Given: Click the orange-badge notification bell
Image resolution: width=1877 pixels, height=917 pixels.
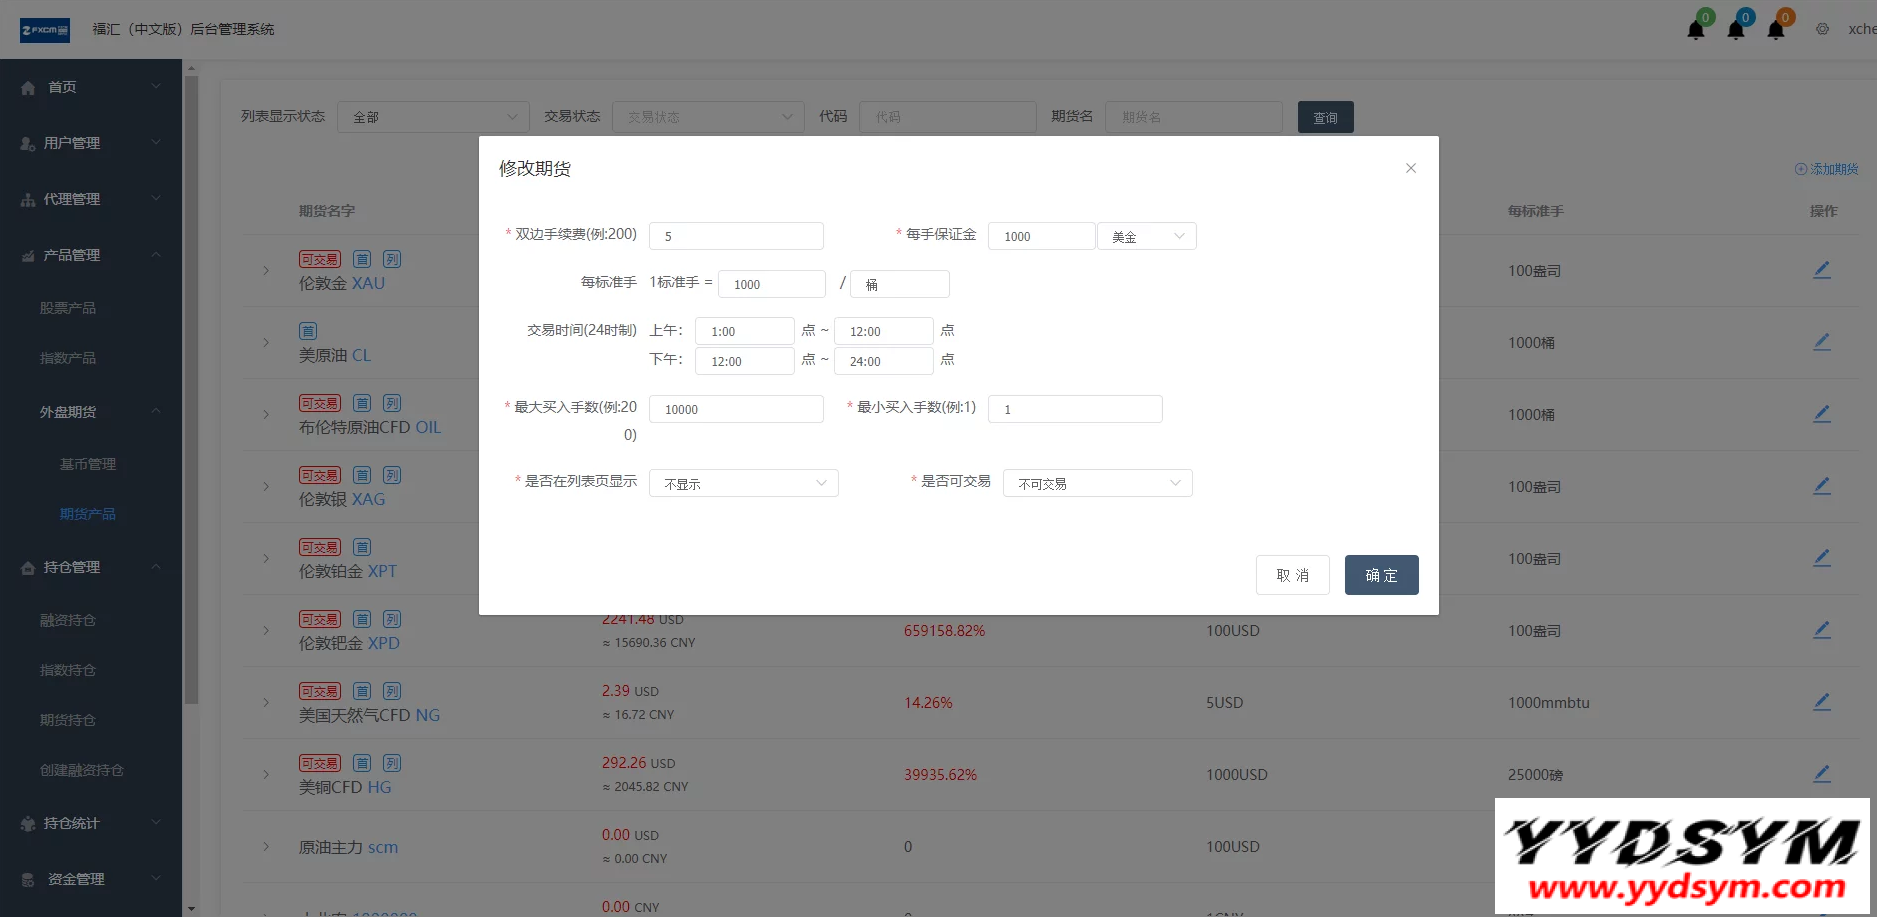Looking at the screenshot, I should tap(1776, 29).
